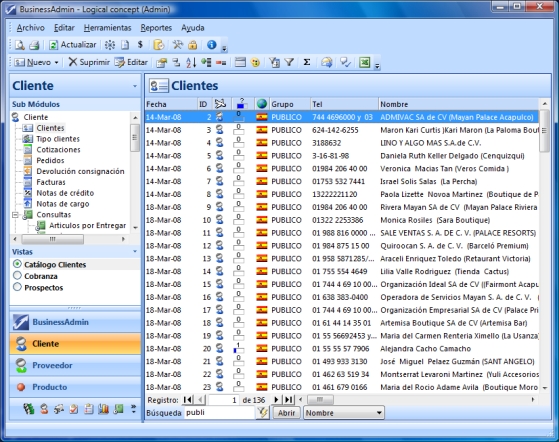Click the dollar sign toolbar icon
Screen dimensions: 559x442
(x=140, y=45)
